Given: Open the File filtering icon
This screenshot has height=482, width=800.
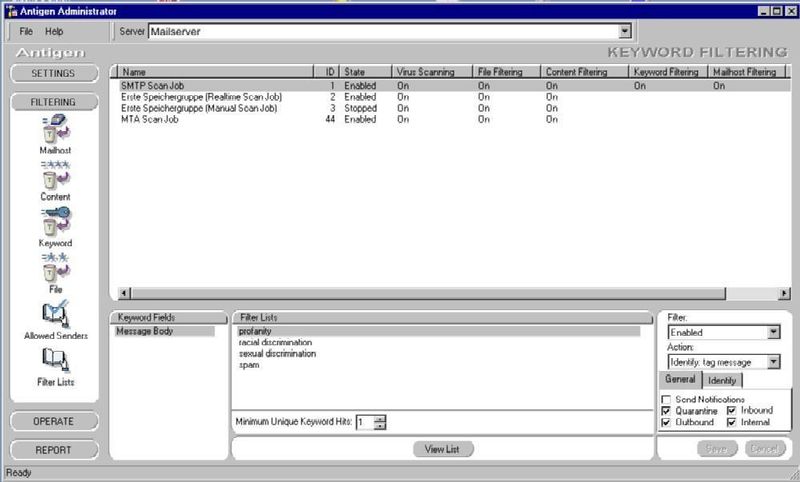Looking at the screenshot, I should pyautogui.click(x=56, y=268).
